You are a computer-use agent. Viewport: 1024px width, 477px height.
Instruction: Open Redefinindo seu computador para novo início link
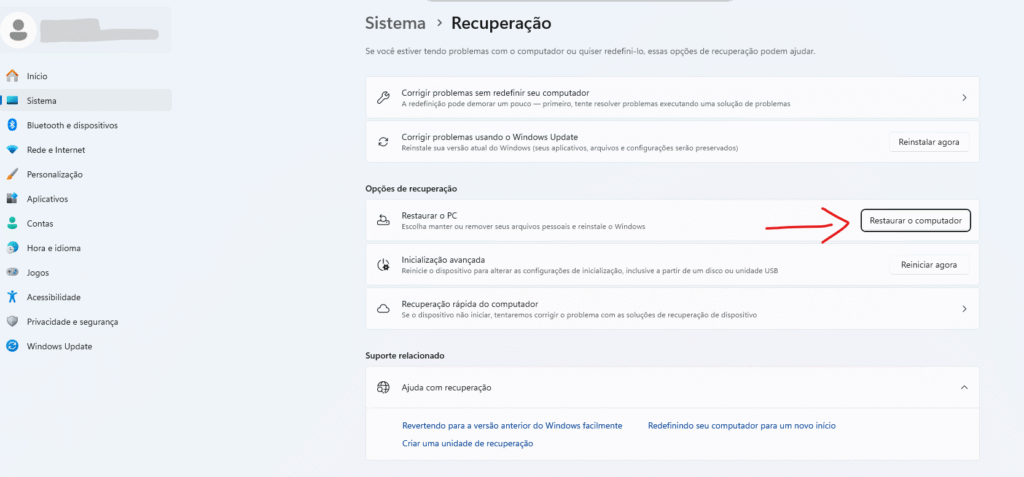[742, 425]
